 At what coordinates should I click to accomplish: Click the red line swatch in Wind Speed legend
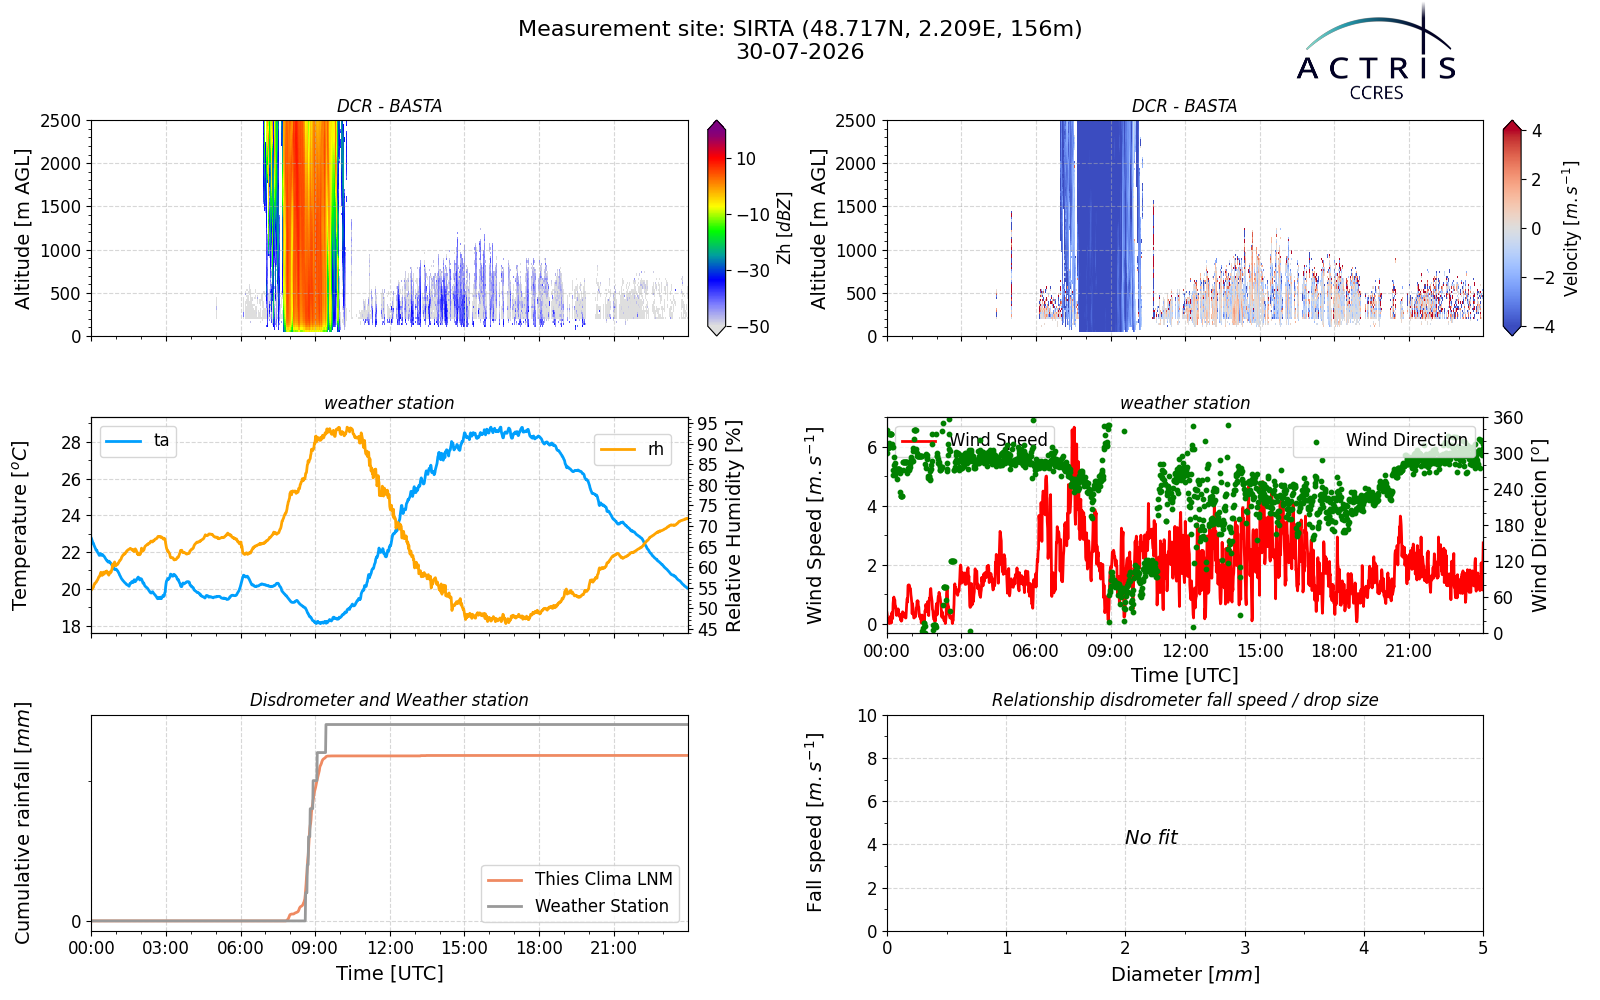919,440
